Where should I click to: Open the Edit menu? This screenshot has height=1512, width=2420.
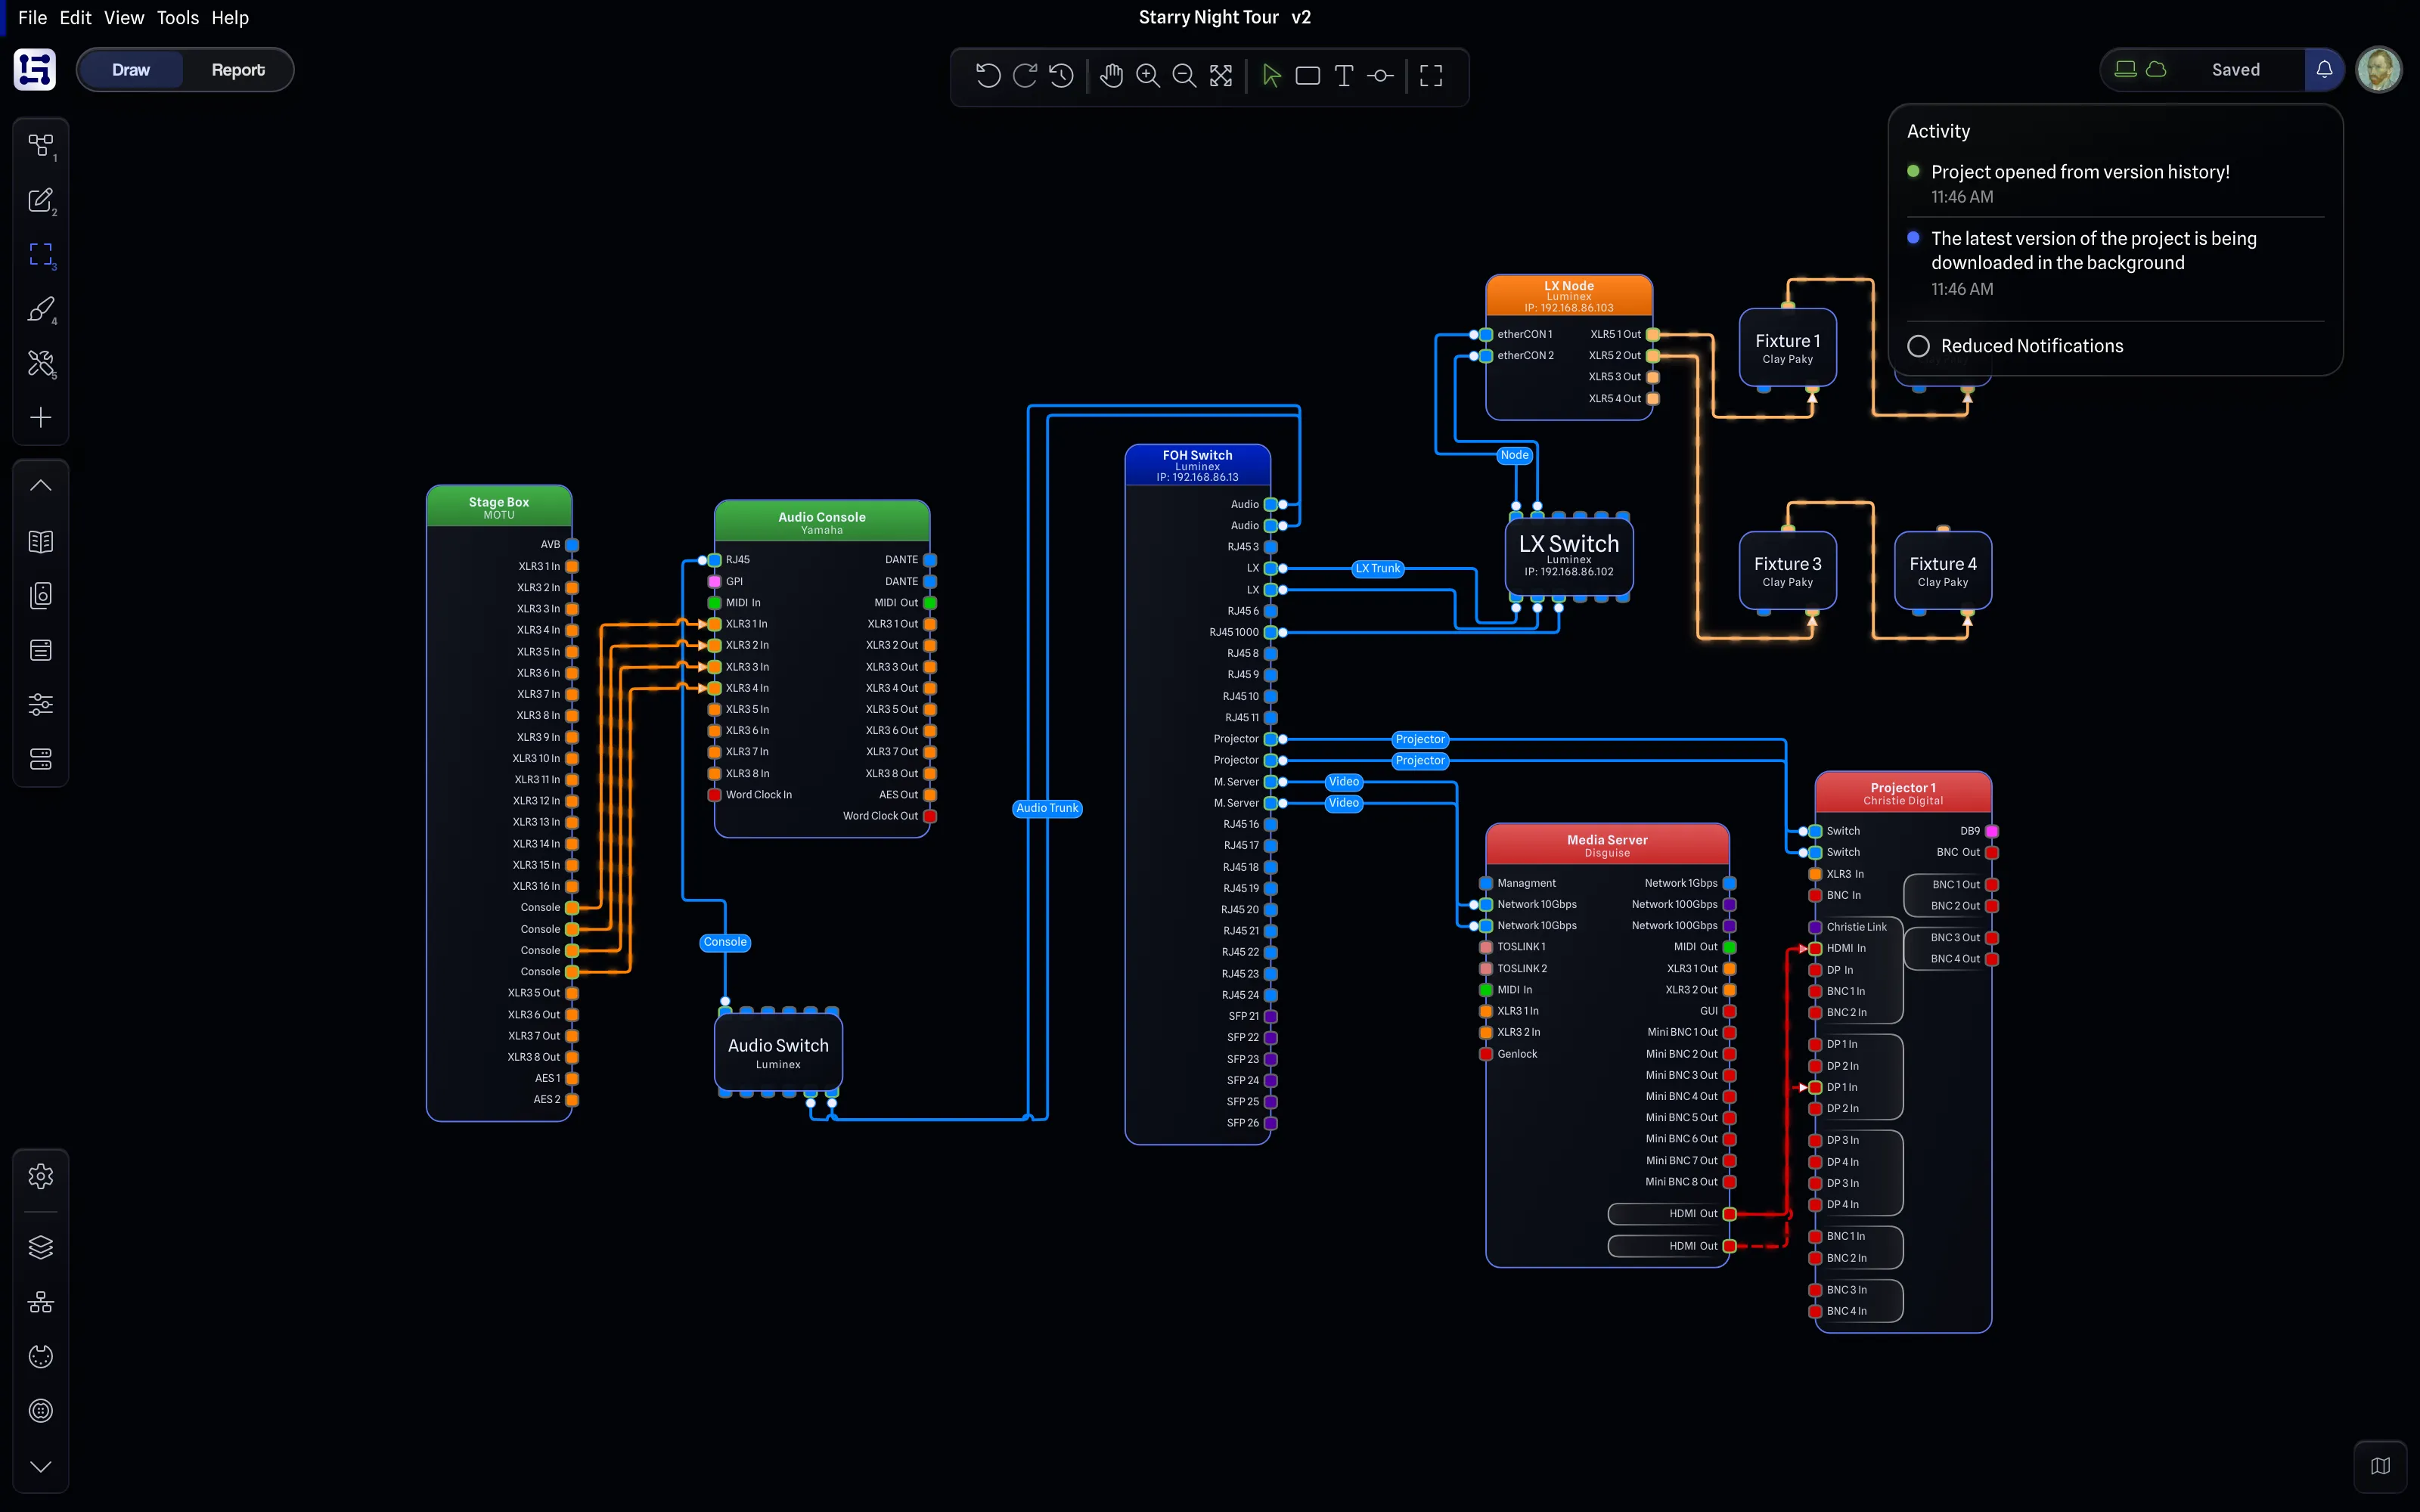tap(75, 18)
